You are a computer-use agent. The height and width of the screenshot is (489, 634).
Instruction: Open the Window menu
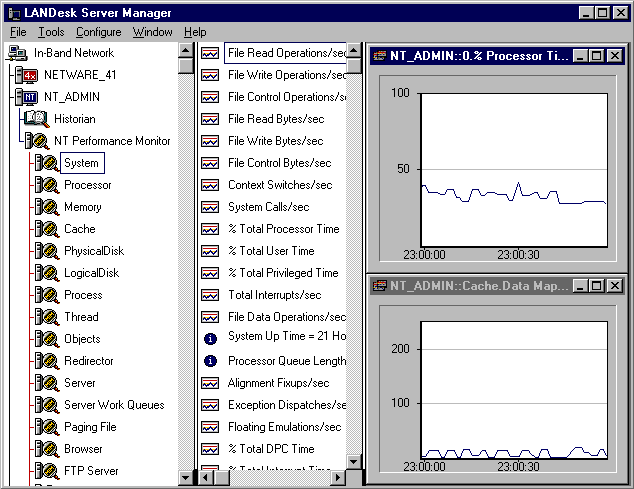(152, 32)
